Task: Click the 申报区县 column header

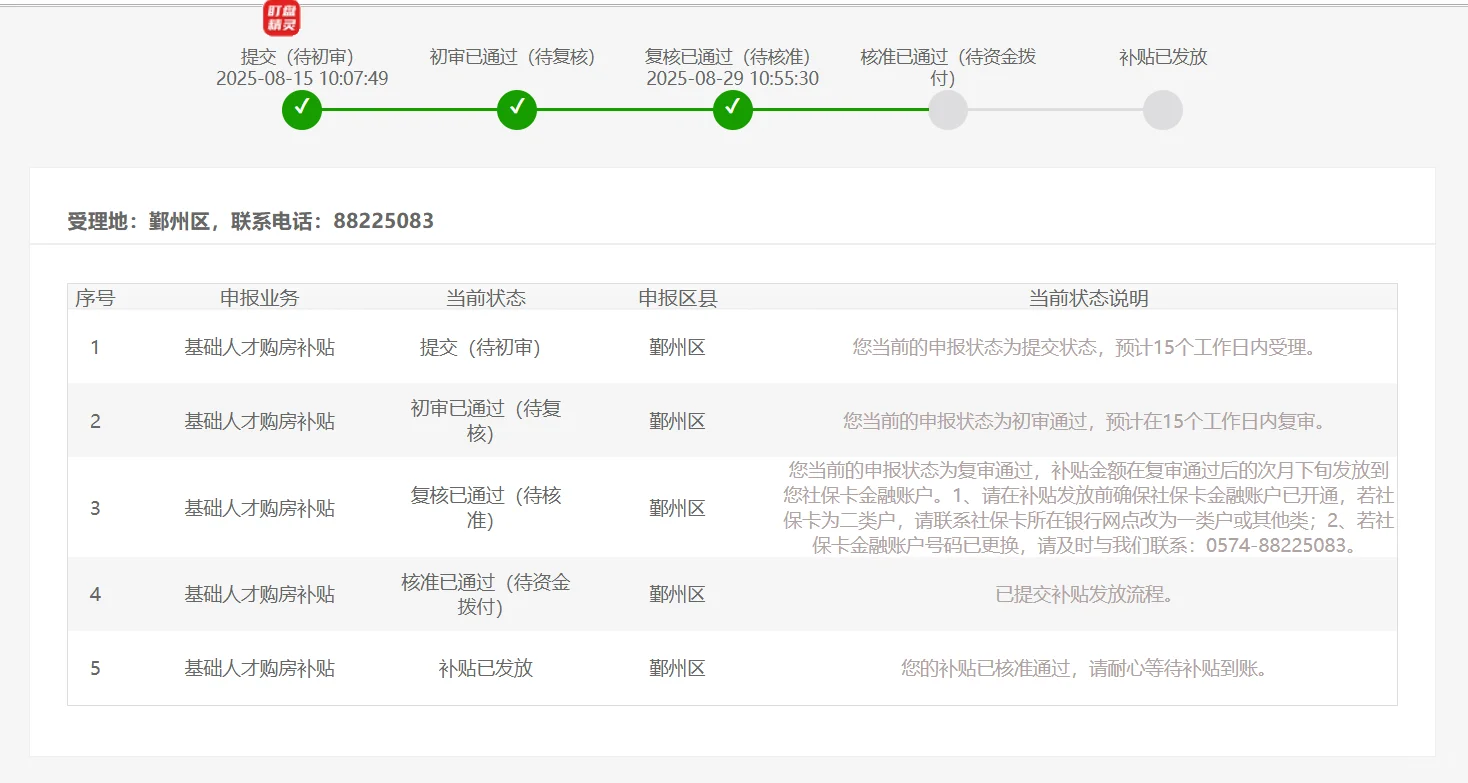Action: point(678,298)
